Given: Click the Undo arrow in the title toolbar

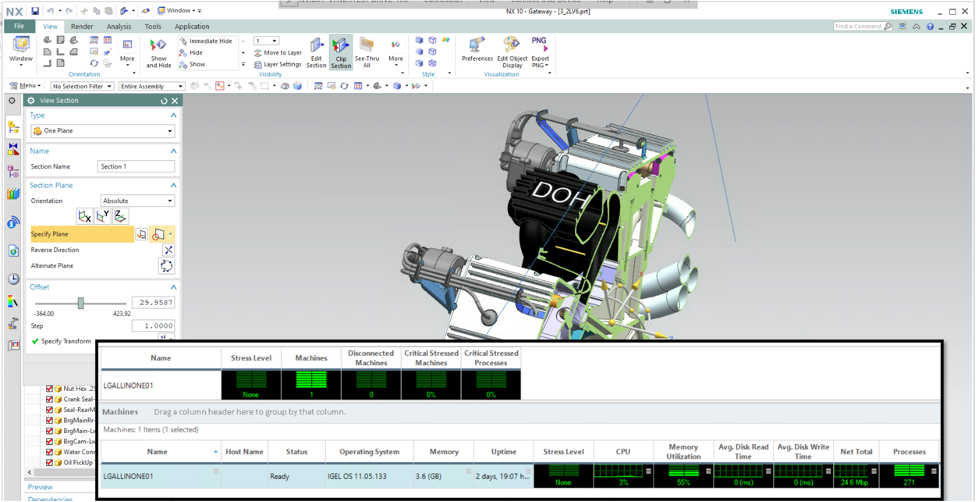Looking at the screenshot, I should pos(50,11).
